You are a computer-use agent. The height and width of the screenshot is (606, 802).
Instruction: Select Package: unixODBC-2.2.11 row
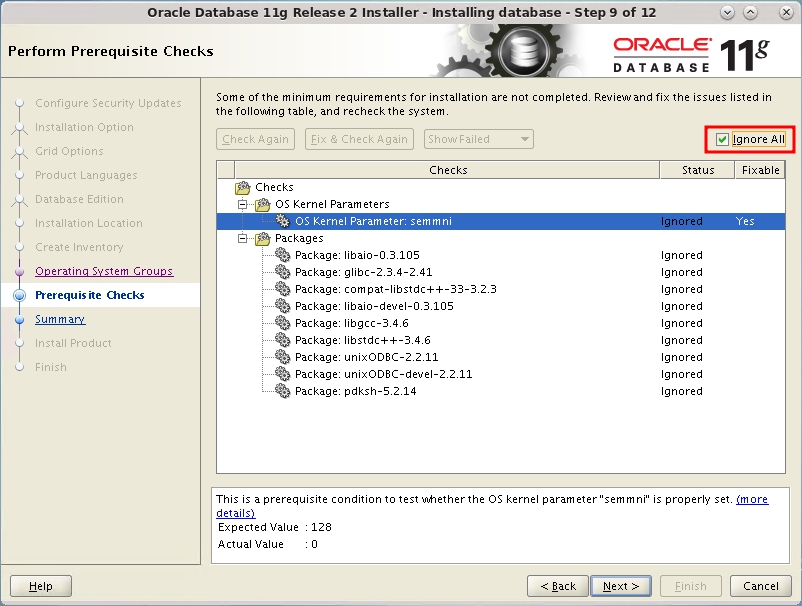coord(501,356)
